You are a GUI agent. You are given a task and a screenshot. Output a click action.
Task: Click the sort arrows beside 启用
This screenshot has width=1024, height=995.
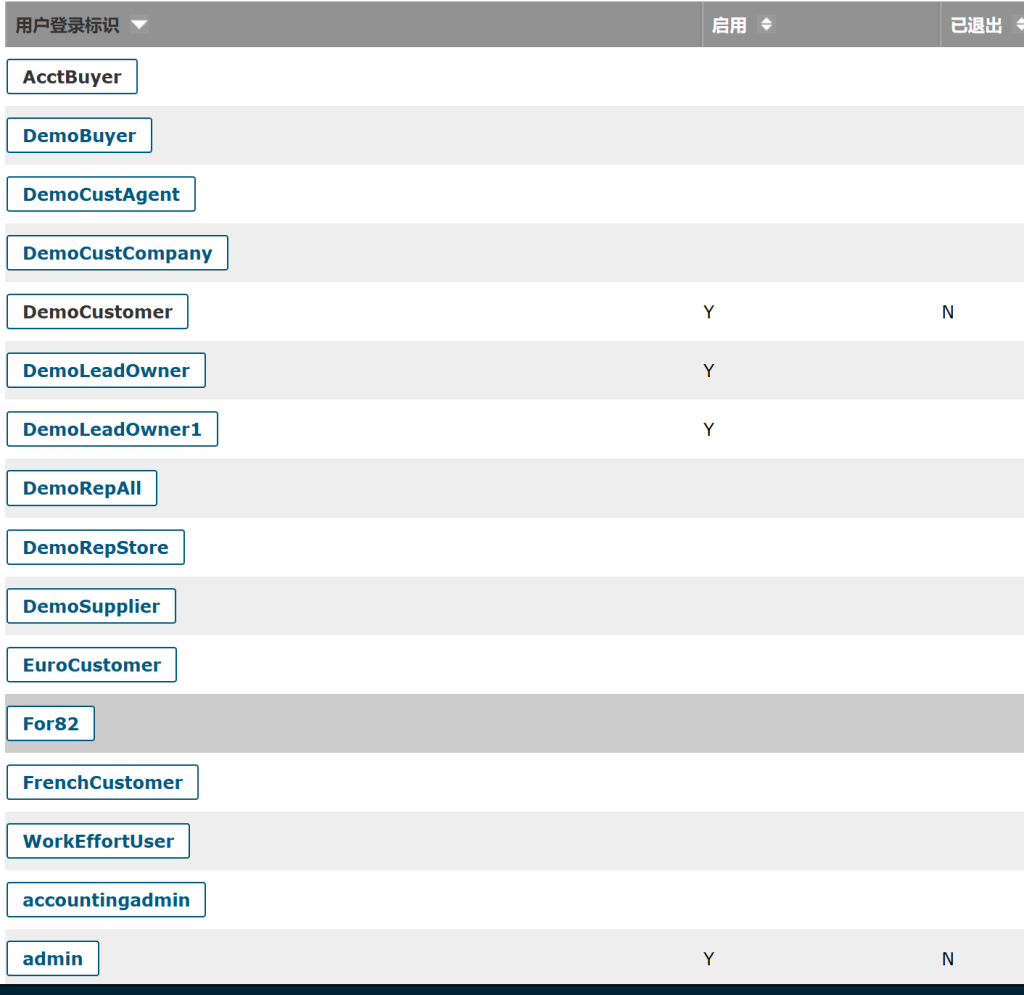coord(766,25)
